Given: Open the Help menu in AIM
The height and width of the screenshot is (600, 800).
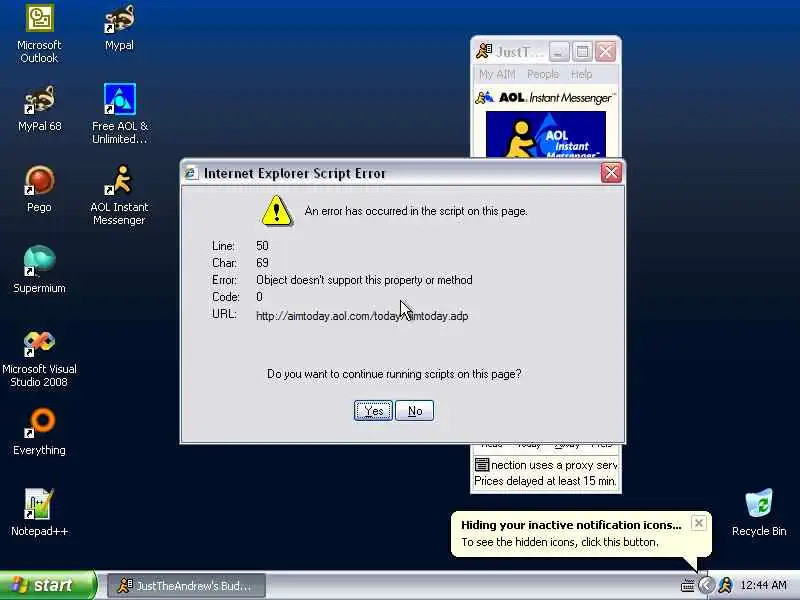Looking at the screenshot, I should 581,74.
